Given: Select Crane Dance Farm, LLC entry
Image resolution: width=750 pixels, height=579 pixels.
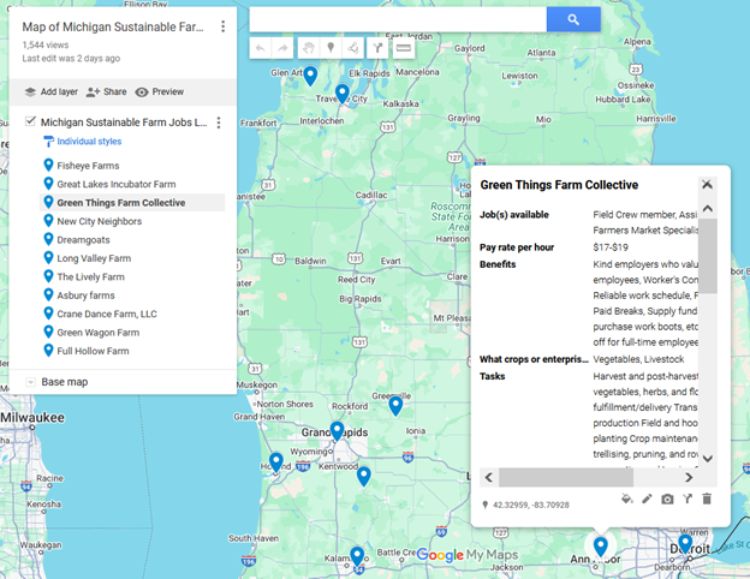Looking at the screenshot, I should [x=107, y=314].
